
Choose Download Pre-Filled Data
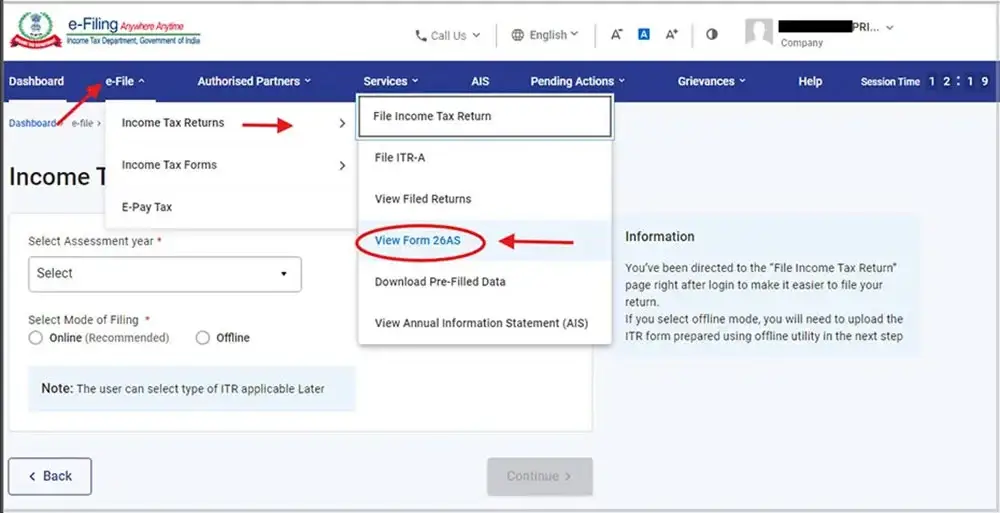pos(485,281)
